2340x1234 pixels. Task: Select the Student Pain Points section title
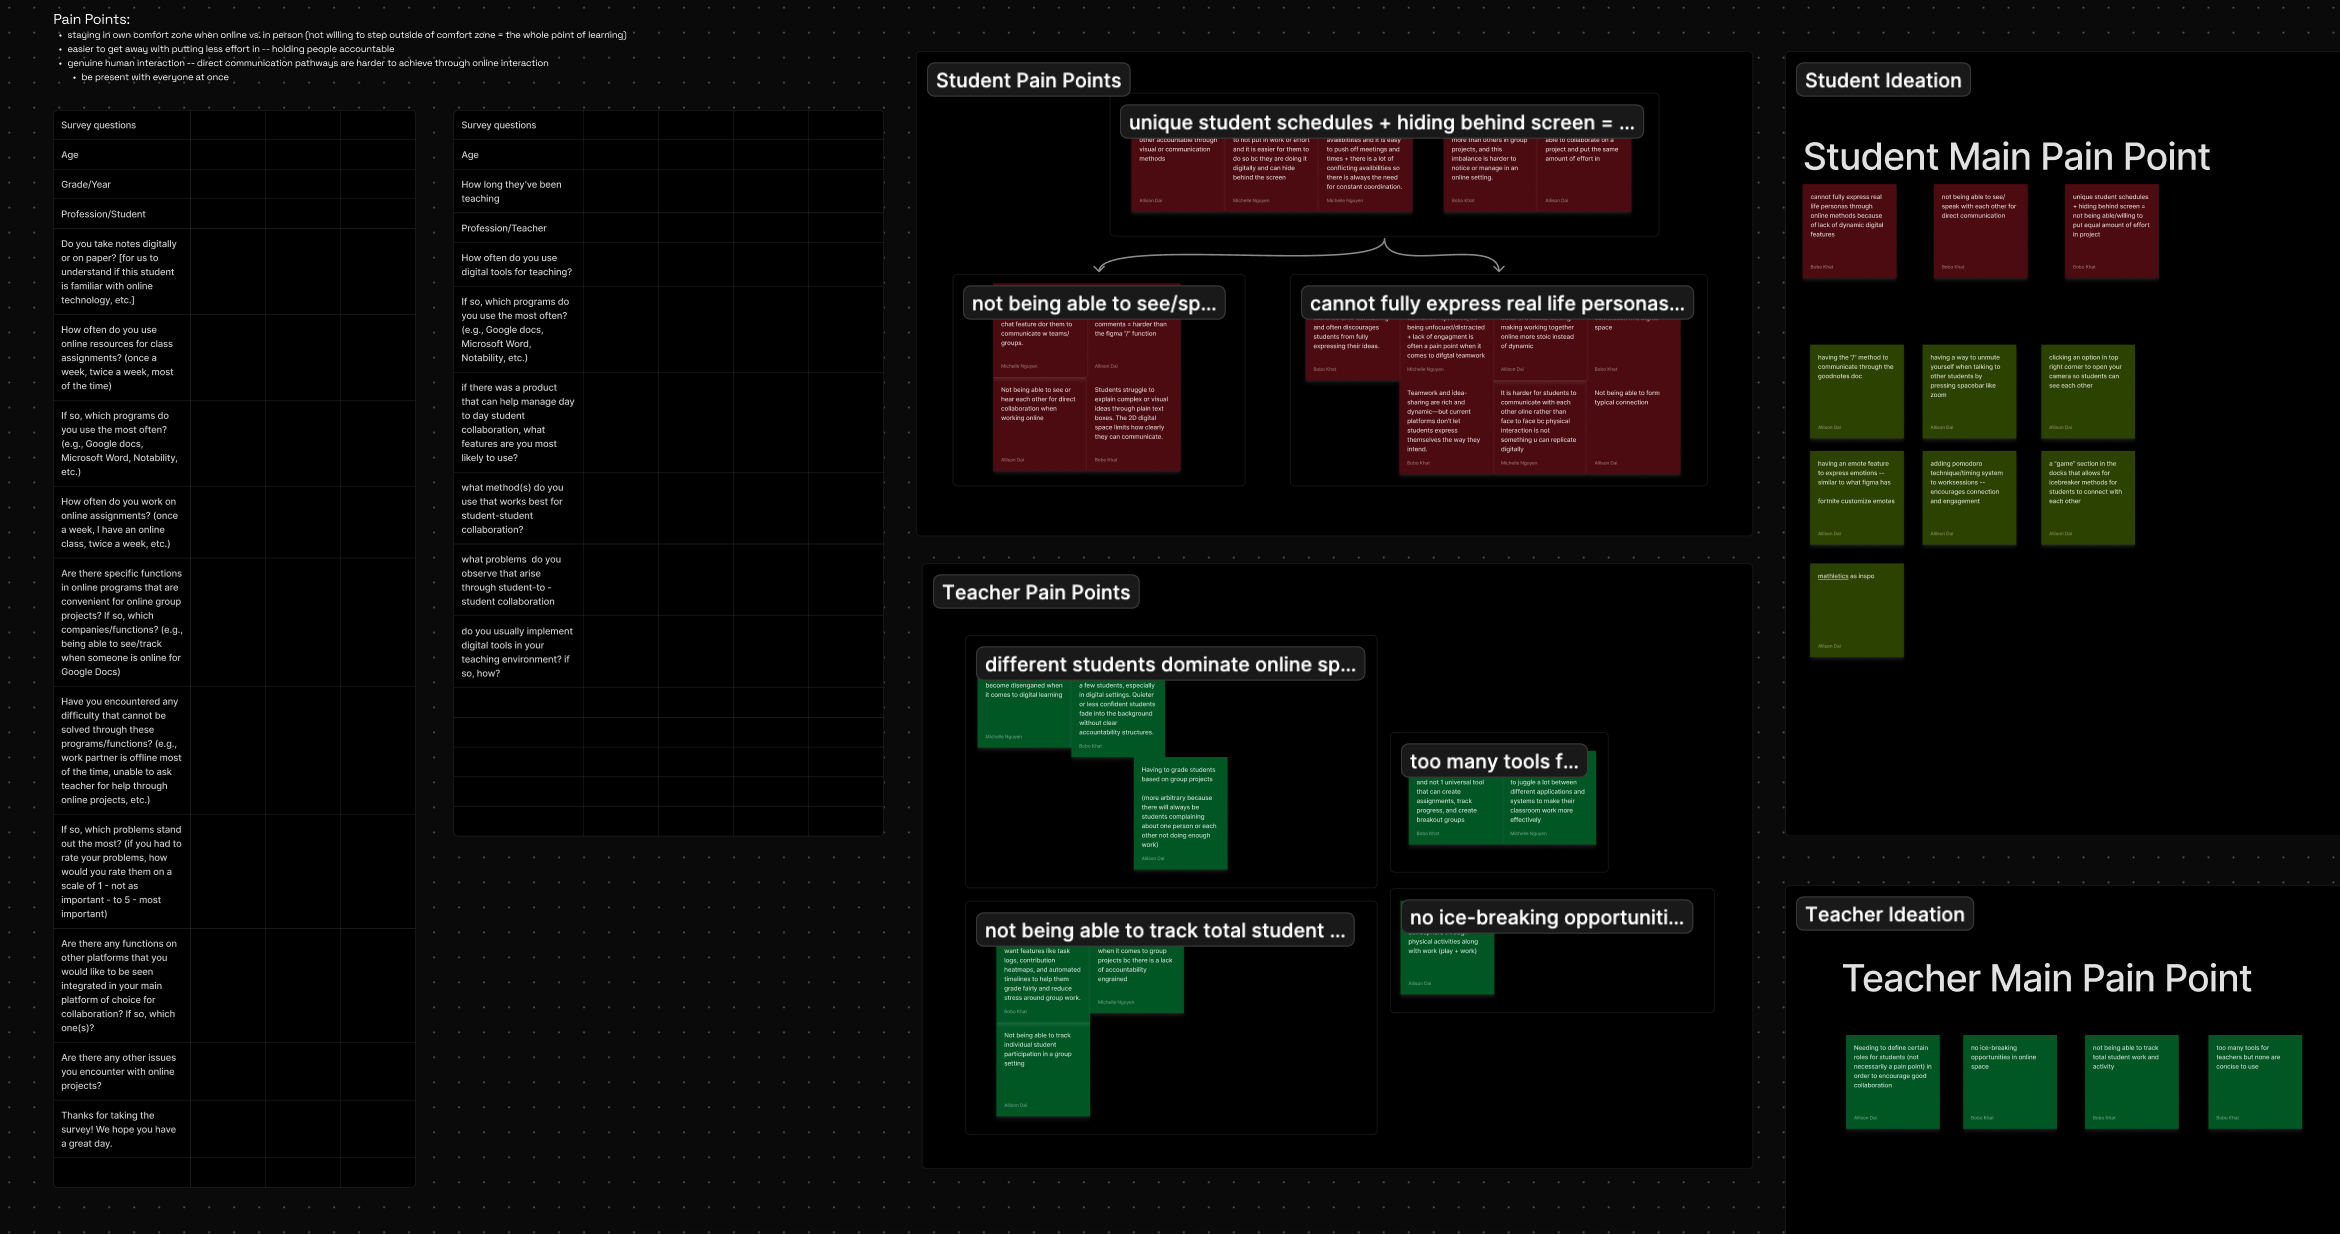[1028, 81]
